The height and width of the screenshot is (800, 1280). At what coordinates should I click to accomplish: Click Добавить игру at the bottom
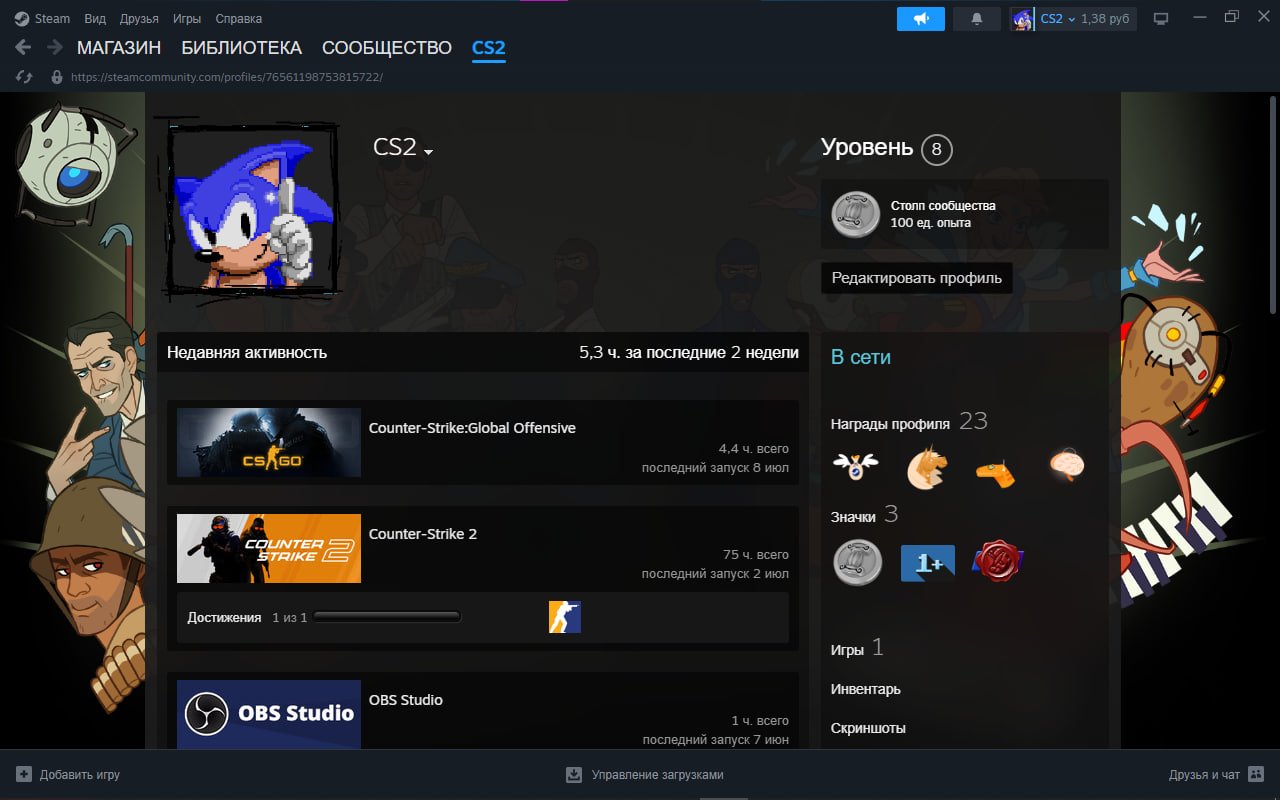click(x=68, y=775)
